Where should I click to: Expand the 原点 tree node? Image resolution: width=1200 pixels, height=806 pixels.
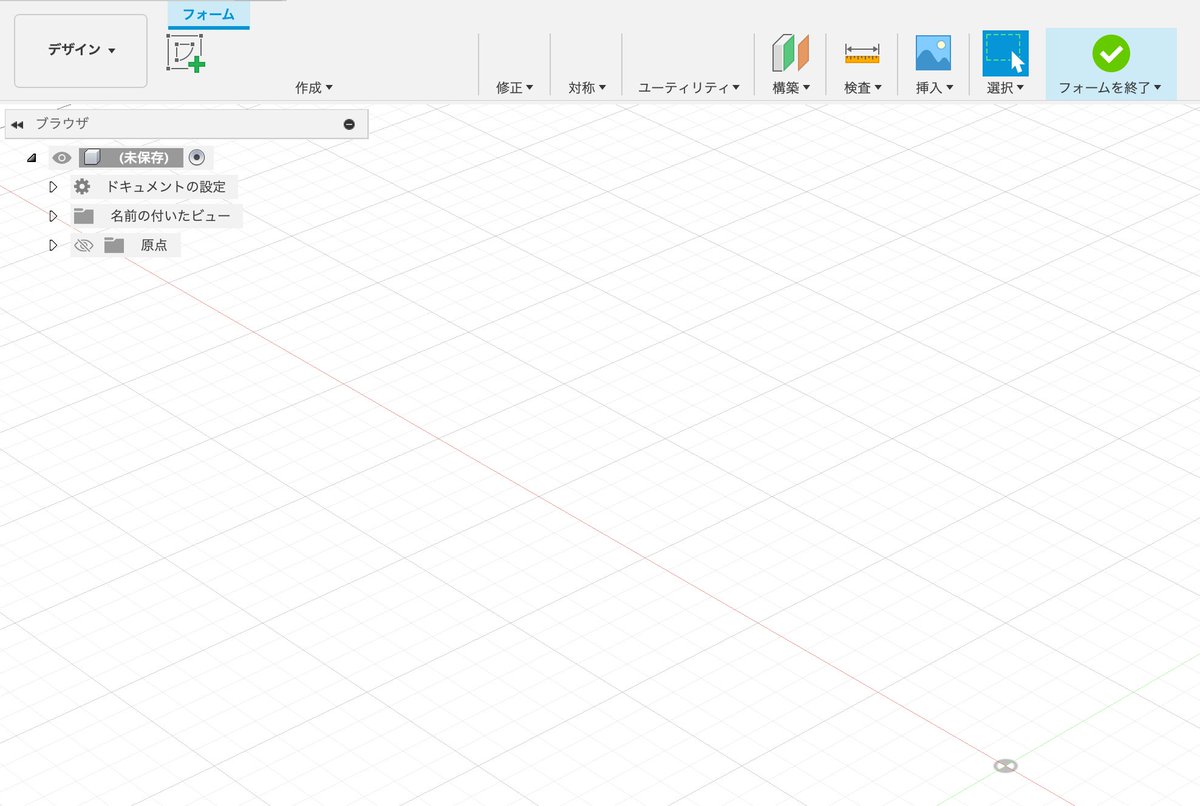point(54,245)
